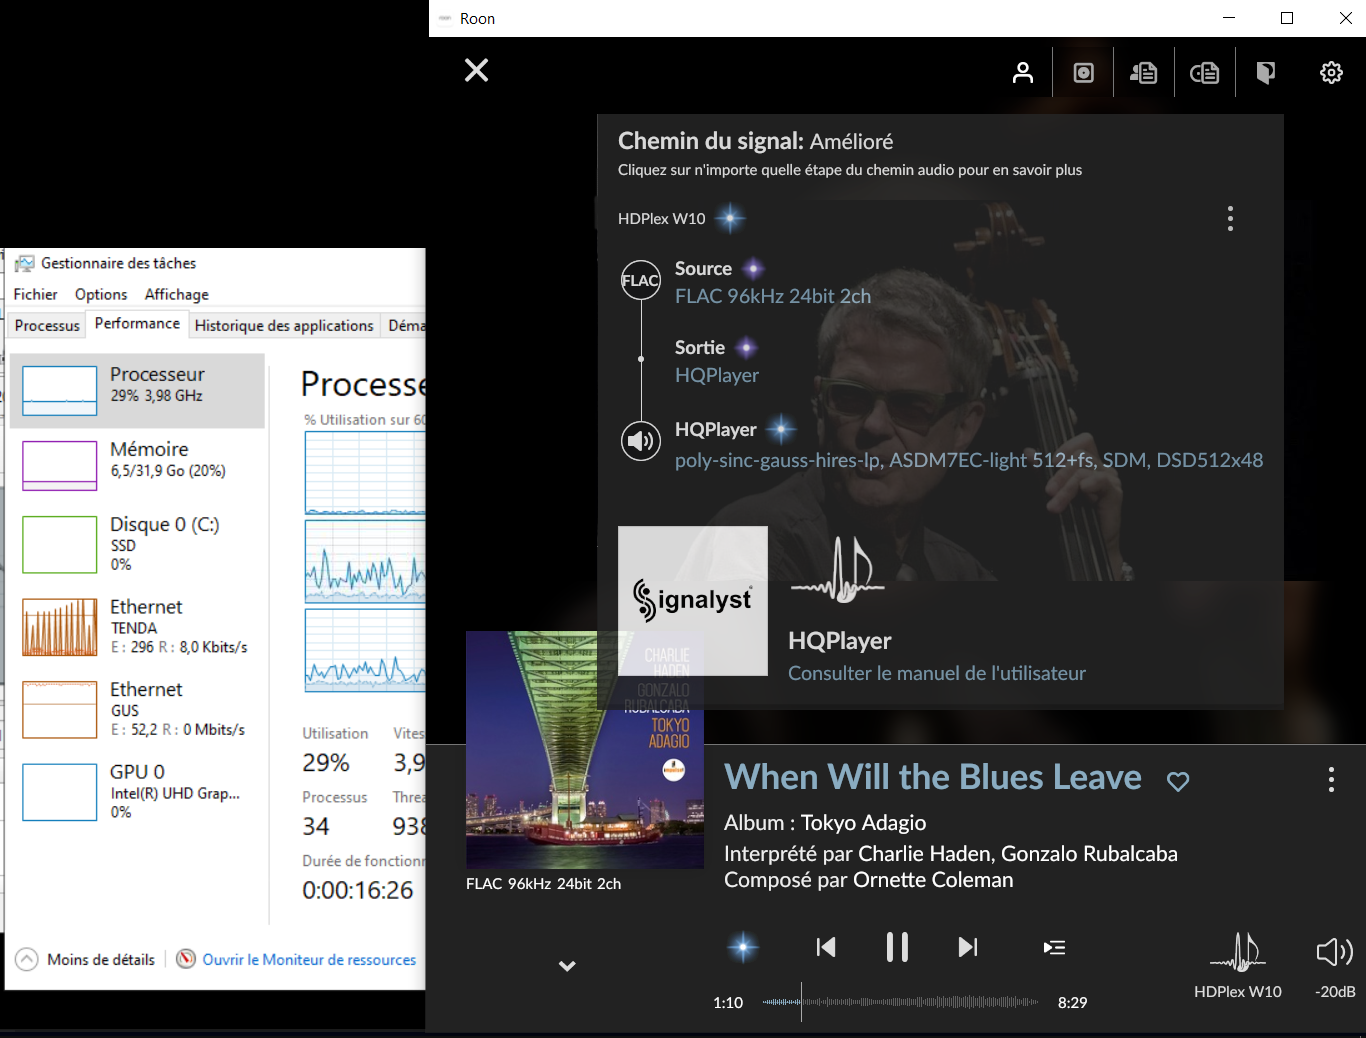Viewport: 1366px width, 1038px height.
Task: Open the HDPlex W10 three-dot menu
Action: (x=1230, y=218)
